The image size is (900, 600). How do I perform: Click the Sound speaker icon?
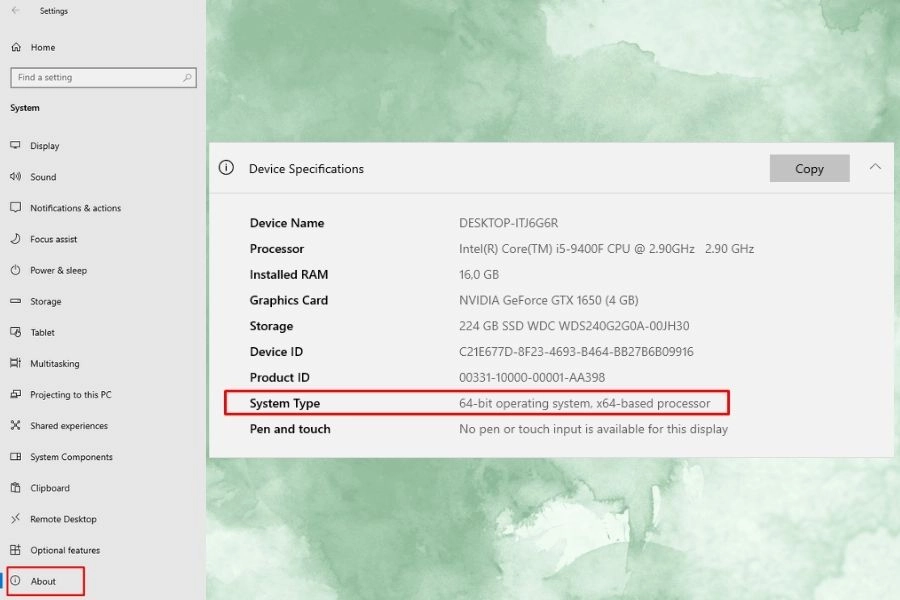(15, 176)
